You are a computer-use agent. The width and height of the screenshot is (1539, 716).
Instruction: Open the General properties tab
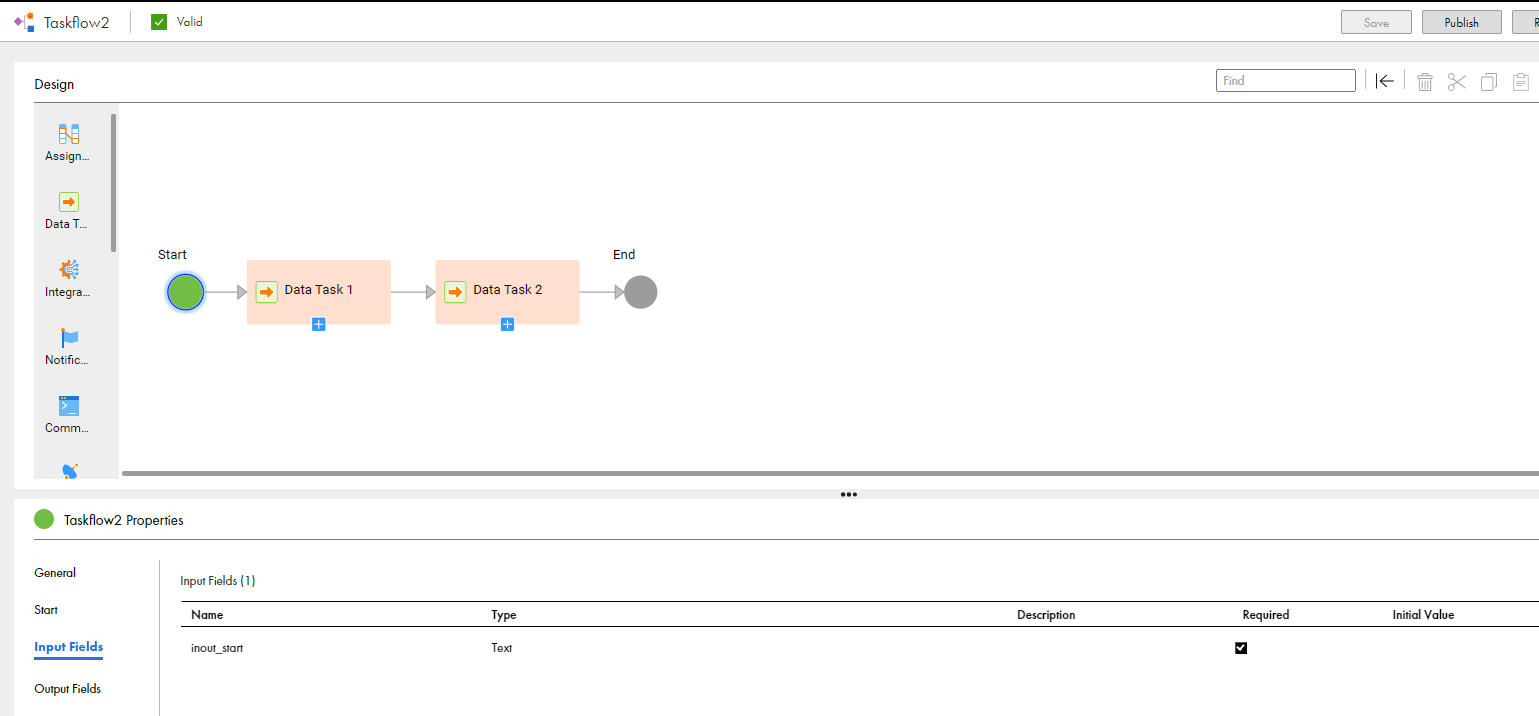pos(55,573)
